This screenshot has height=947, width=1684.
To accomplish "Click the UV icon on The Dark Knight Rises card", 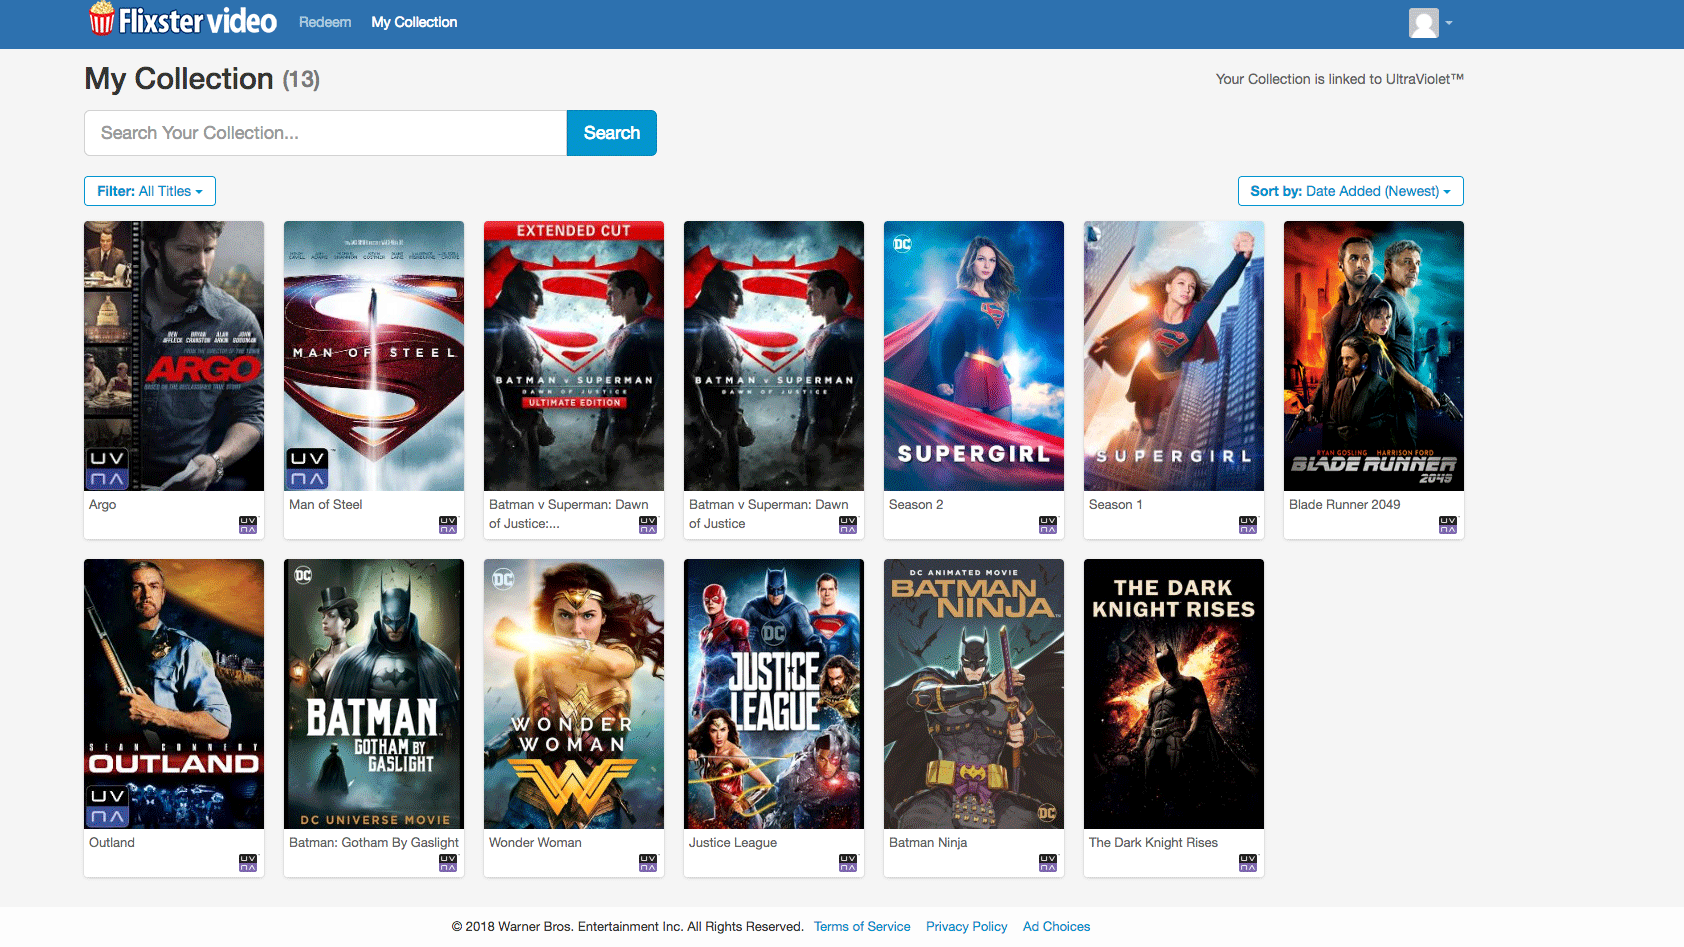I will pyautogui.click(x=1247, y=861).
